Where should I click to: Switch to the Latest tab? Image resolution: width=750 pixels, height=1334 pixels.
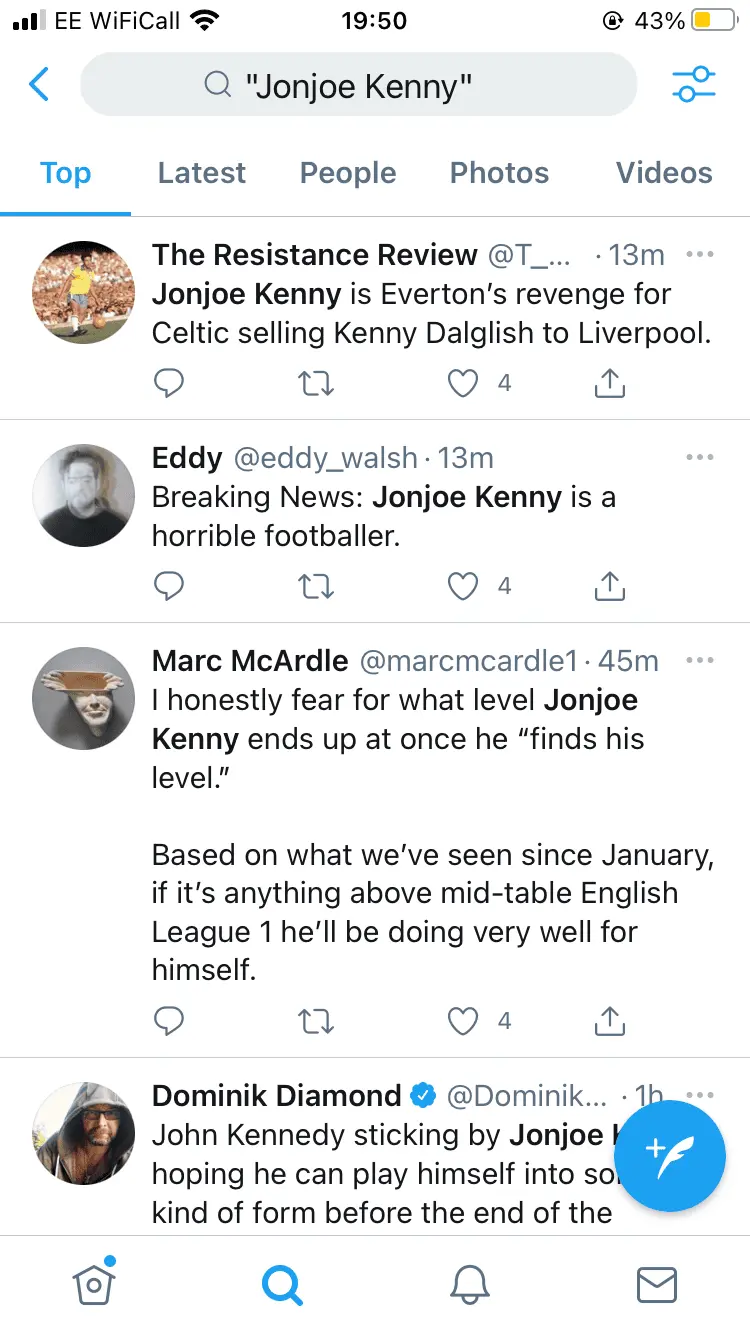(x=201, y=173)
